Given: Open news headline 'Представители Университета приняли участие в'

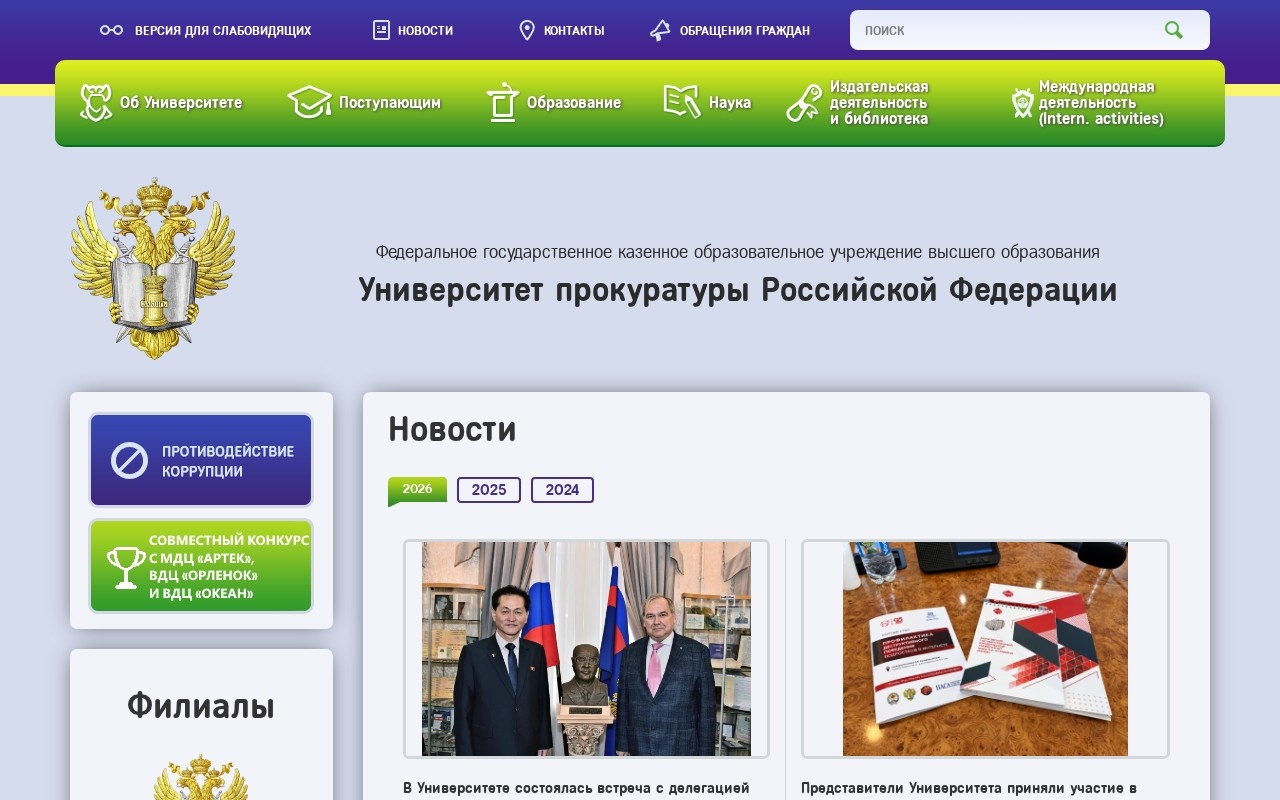Looking at the screenshot, I should (969, 788).
